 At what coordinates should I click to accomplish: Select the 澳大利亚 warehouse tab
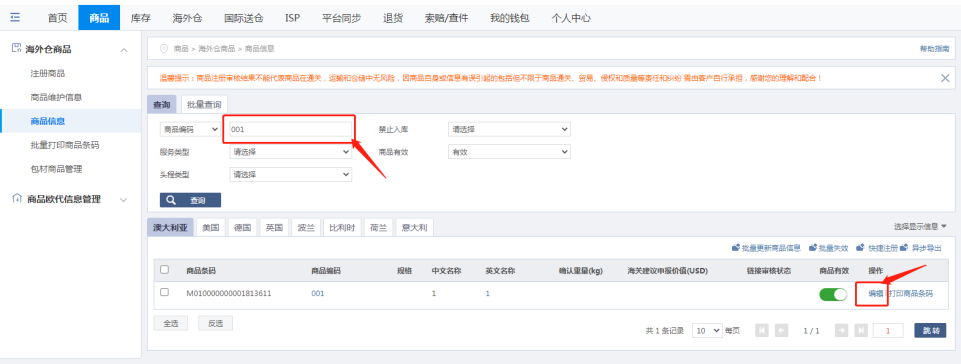pos(171,227)
